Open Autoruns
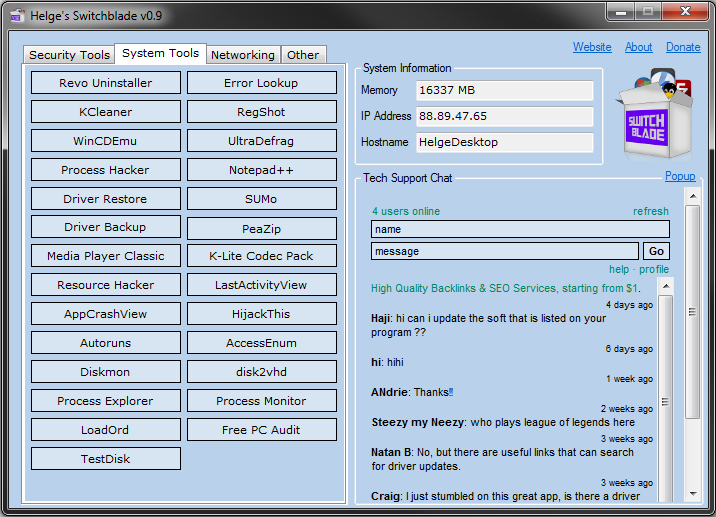This screenshot has width=716, height=517. click(105, 343)
